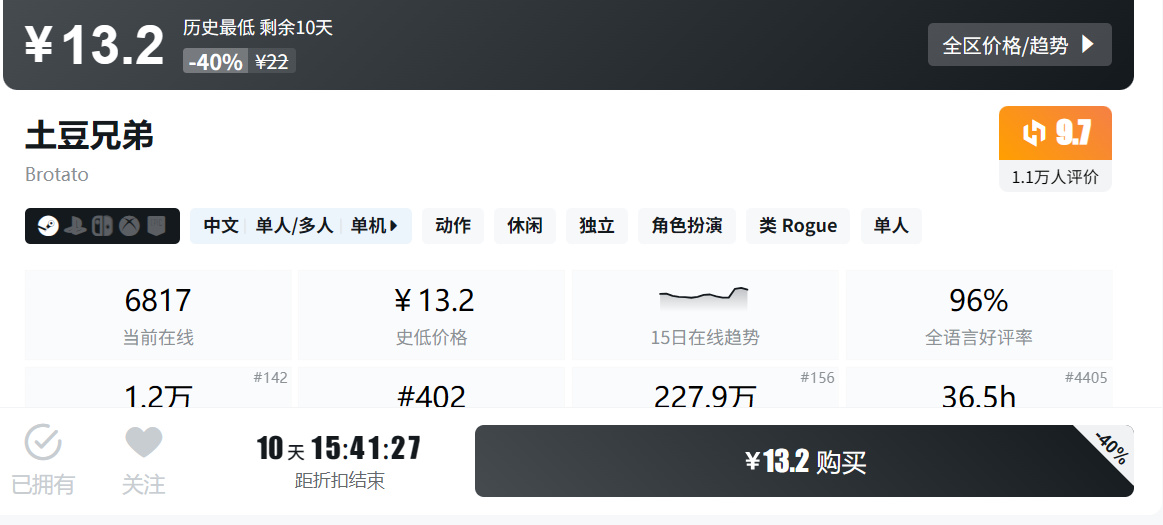Image resolution: width=1163 pixels, height=525 pixels.
Task: Click the -40% discount badge in header
Action: click(215, 62)
